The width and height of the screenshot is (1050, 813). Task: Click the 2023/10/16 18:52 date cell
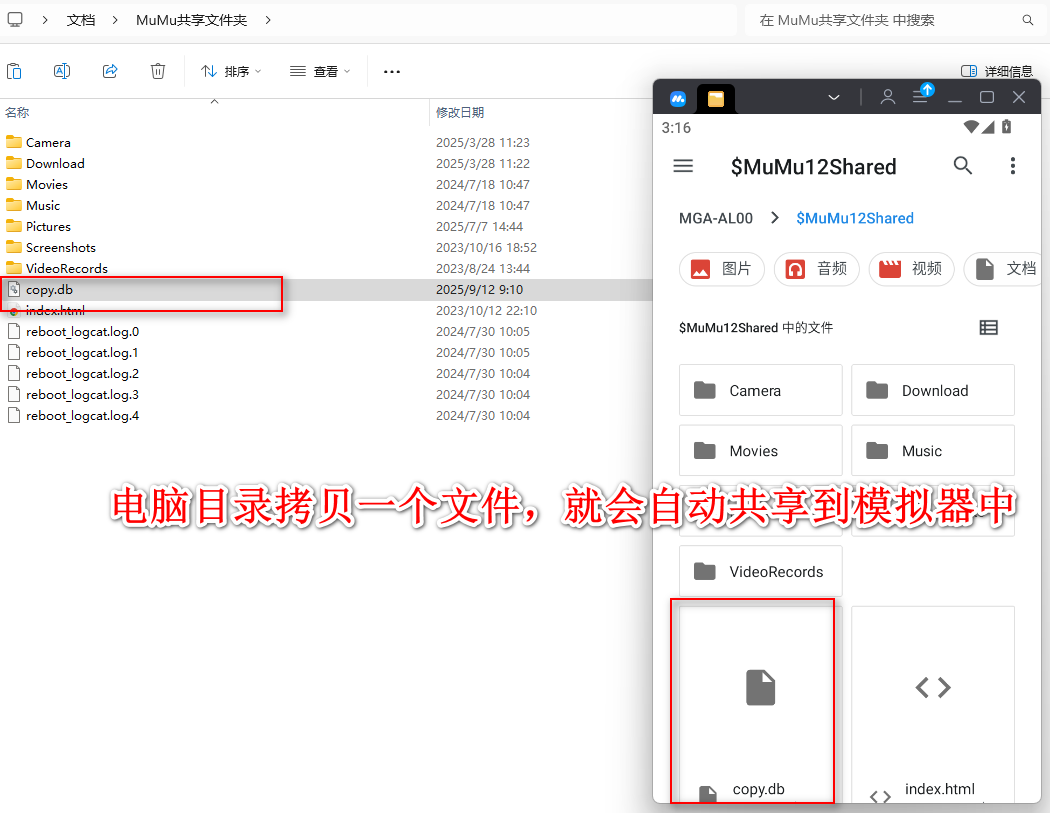tap(486, 247)
